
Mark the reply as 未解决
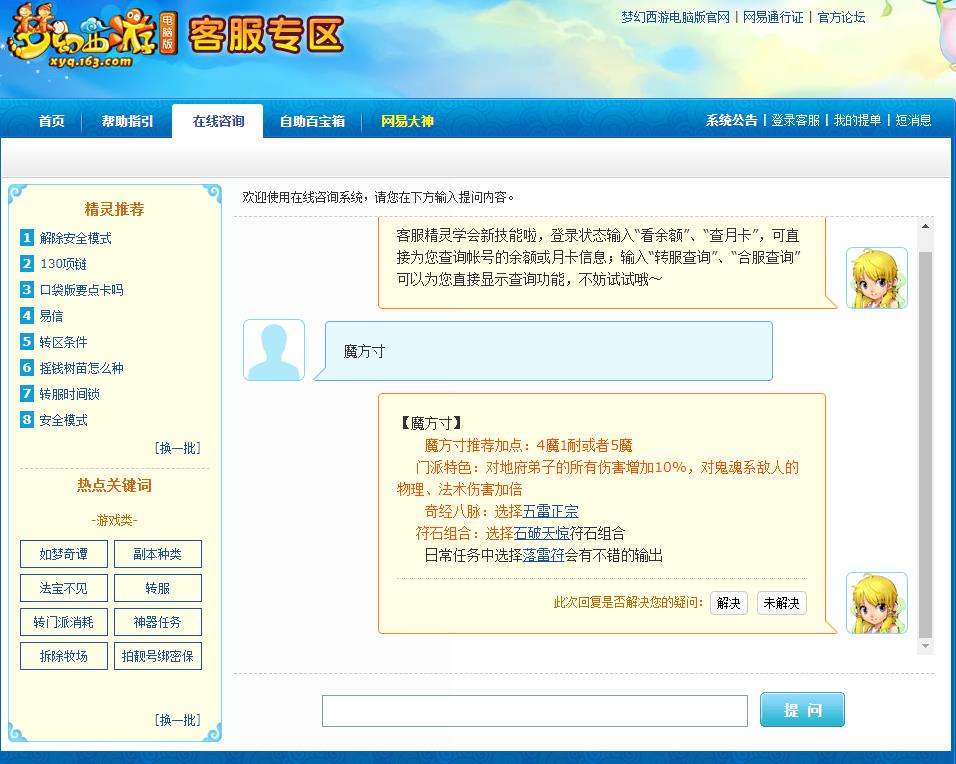pos(780,604)
